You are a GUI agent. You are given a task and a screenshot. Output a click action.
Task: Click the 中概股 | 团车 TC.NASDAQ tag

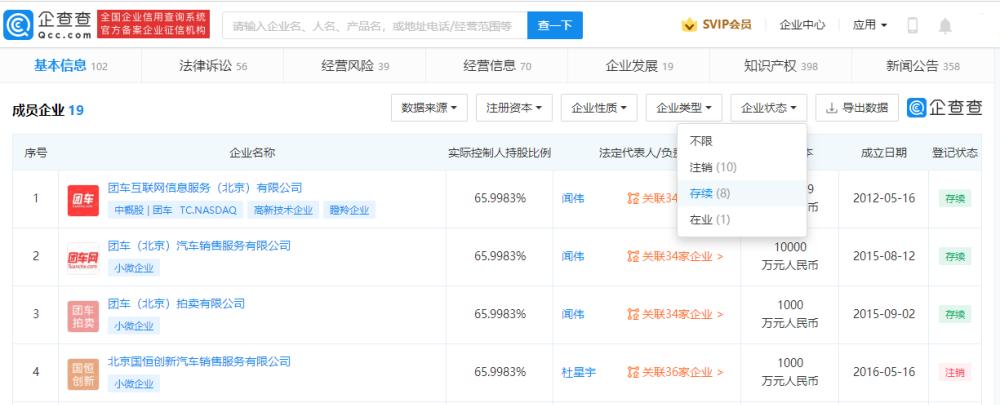coord(175,210)
